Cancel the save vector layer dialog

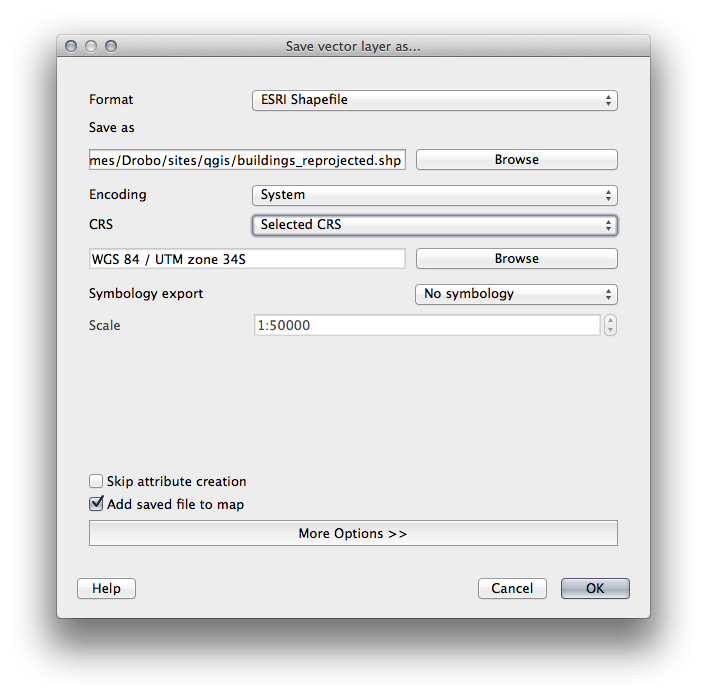pos(512,589)
